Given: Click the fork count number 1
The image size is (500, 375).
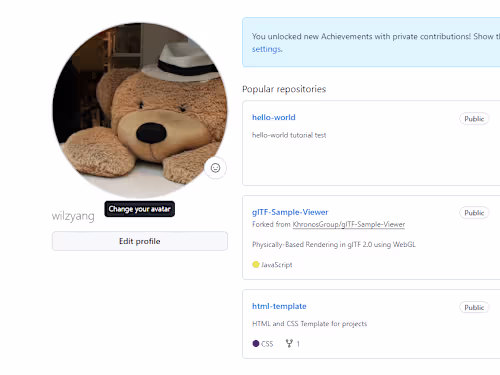Looking at the screenshot, I should 298,344.
